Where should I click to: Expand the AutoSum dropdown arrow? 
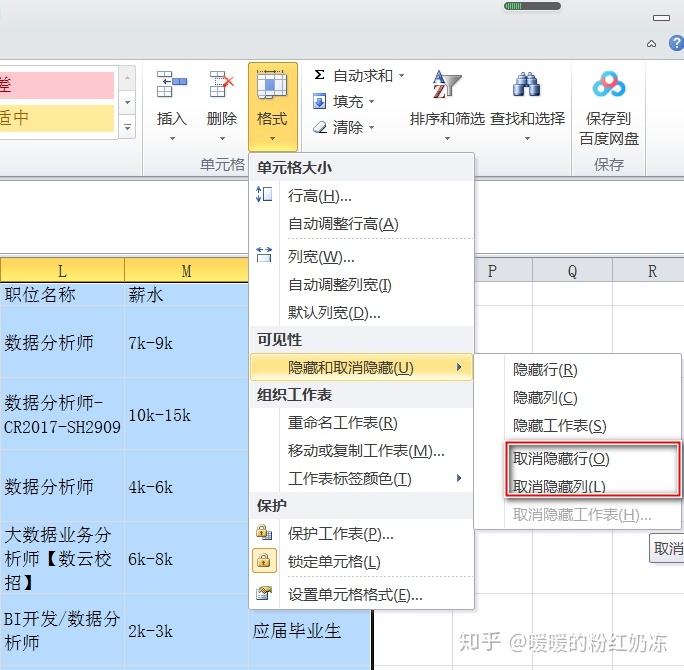tap(401, 75)
